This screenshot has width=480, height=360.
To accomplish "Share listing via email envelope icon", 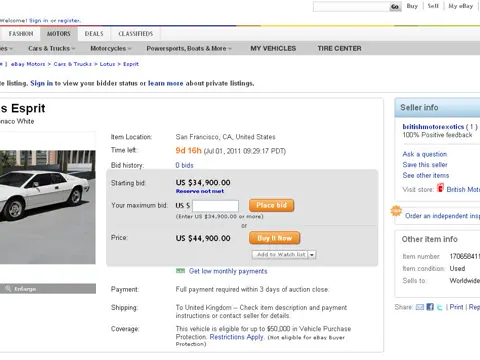I will pyautogui.click(x=420, y=307).
